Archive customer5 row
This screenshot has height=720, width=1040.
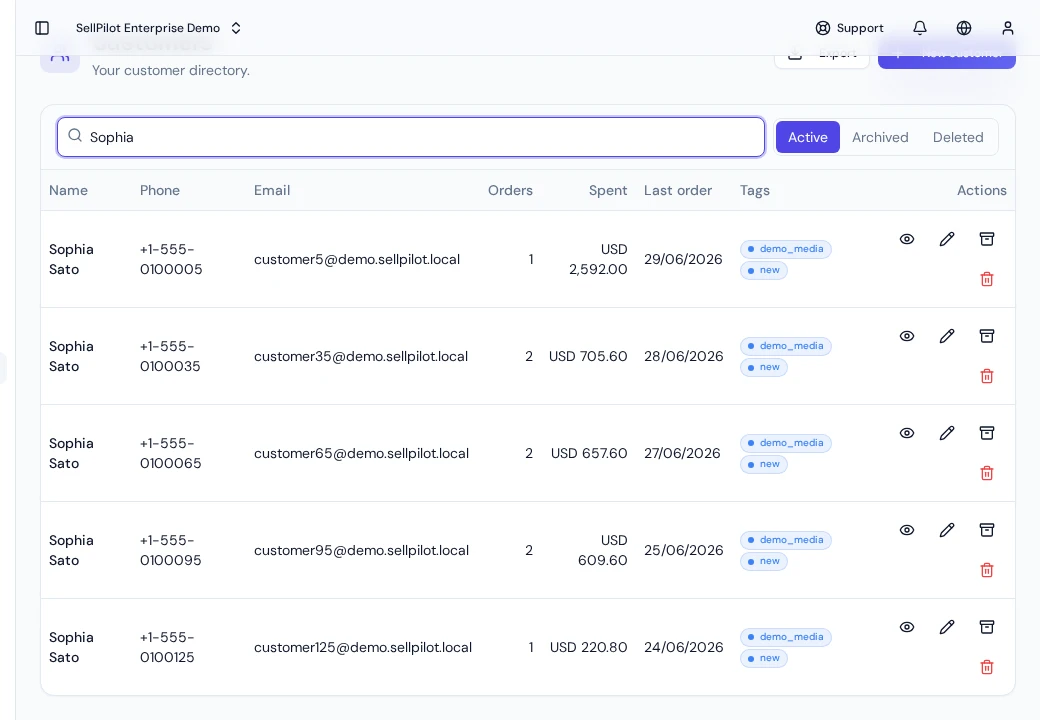coord(987,239)
